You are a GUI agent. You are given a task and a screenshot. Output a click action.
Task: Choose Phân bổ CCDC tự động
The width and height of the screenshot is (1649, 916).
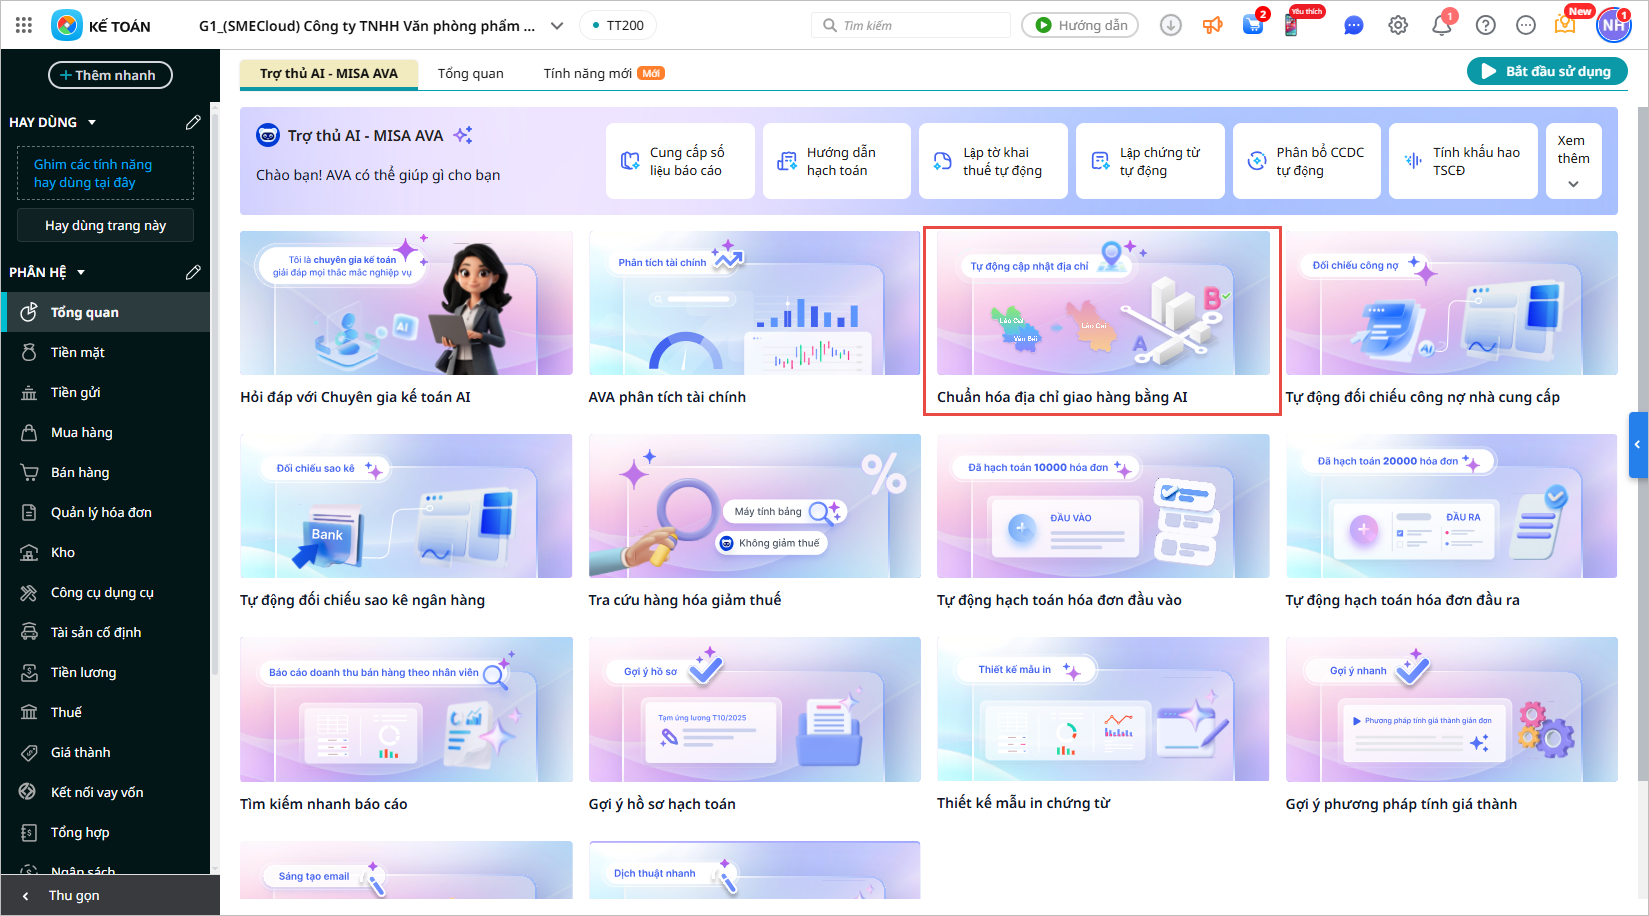[1307, 161]
